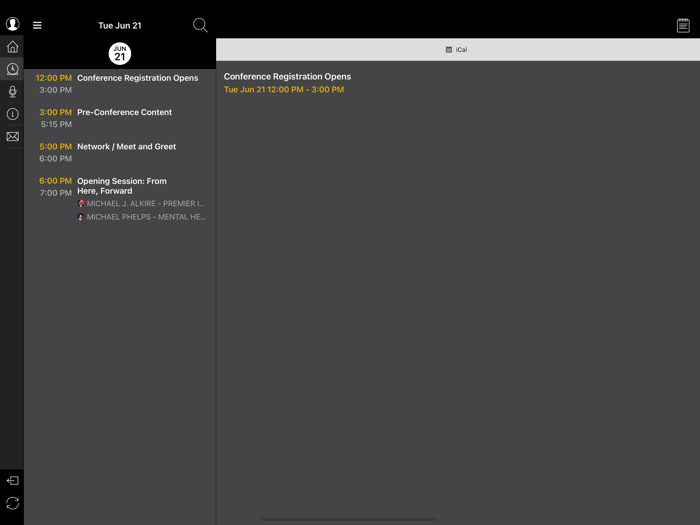Click the 12:00 PM start time
The width and height of the screenshot is (700, 525).
[x=54, y=78]
